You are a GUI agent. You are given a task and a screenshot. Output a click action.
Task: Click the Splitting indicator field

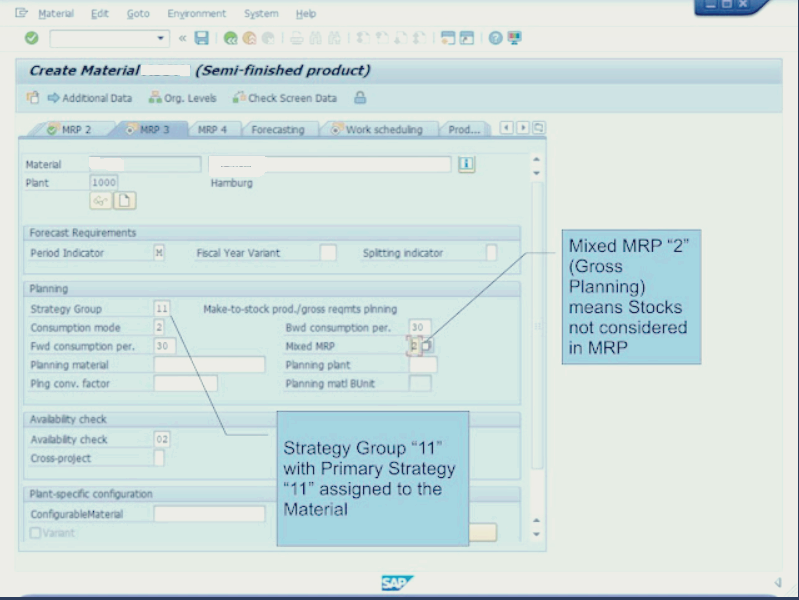pyautogui.click(x=491, y=253)
